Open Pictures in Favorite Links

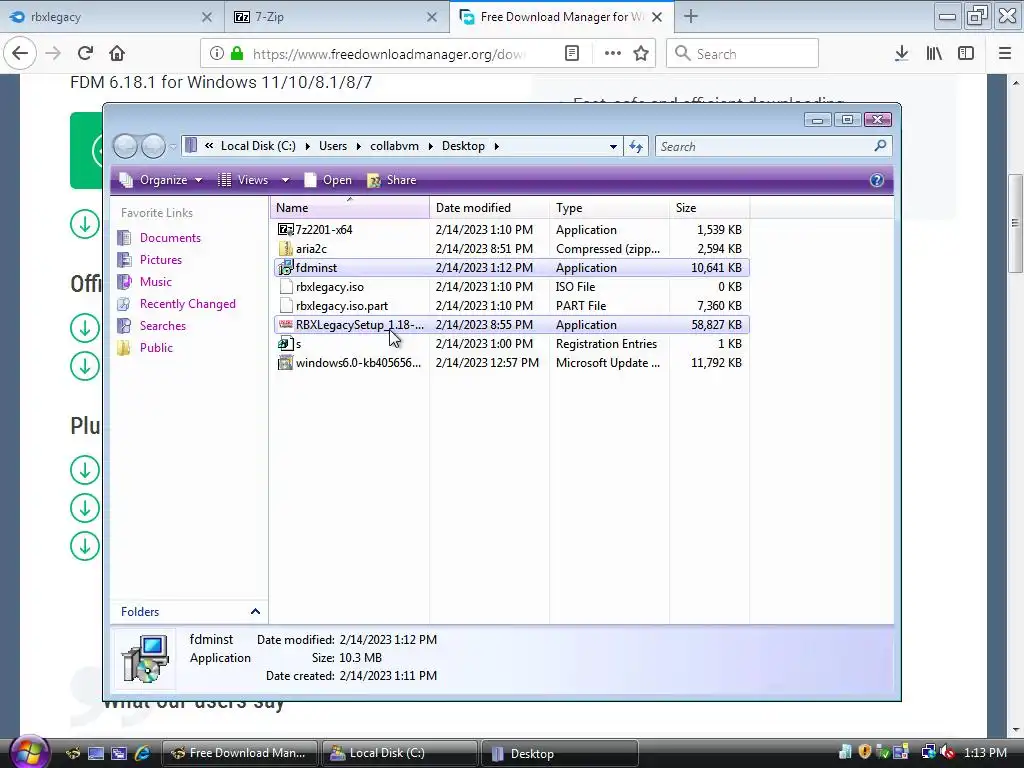click(161, 260)
